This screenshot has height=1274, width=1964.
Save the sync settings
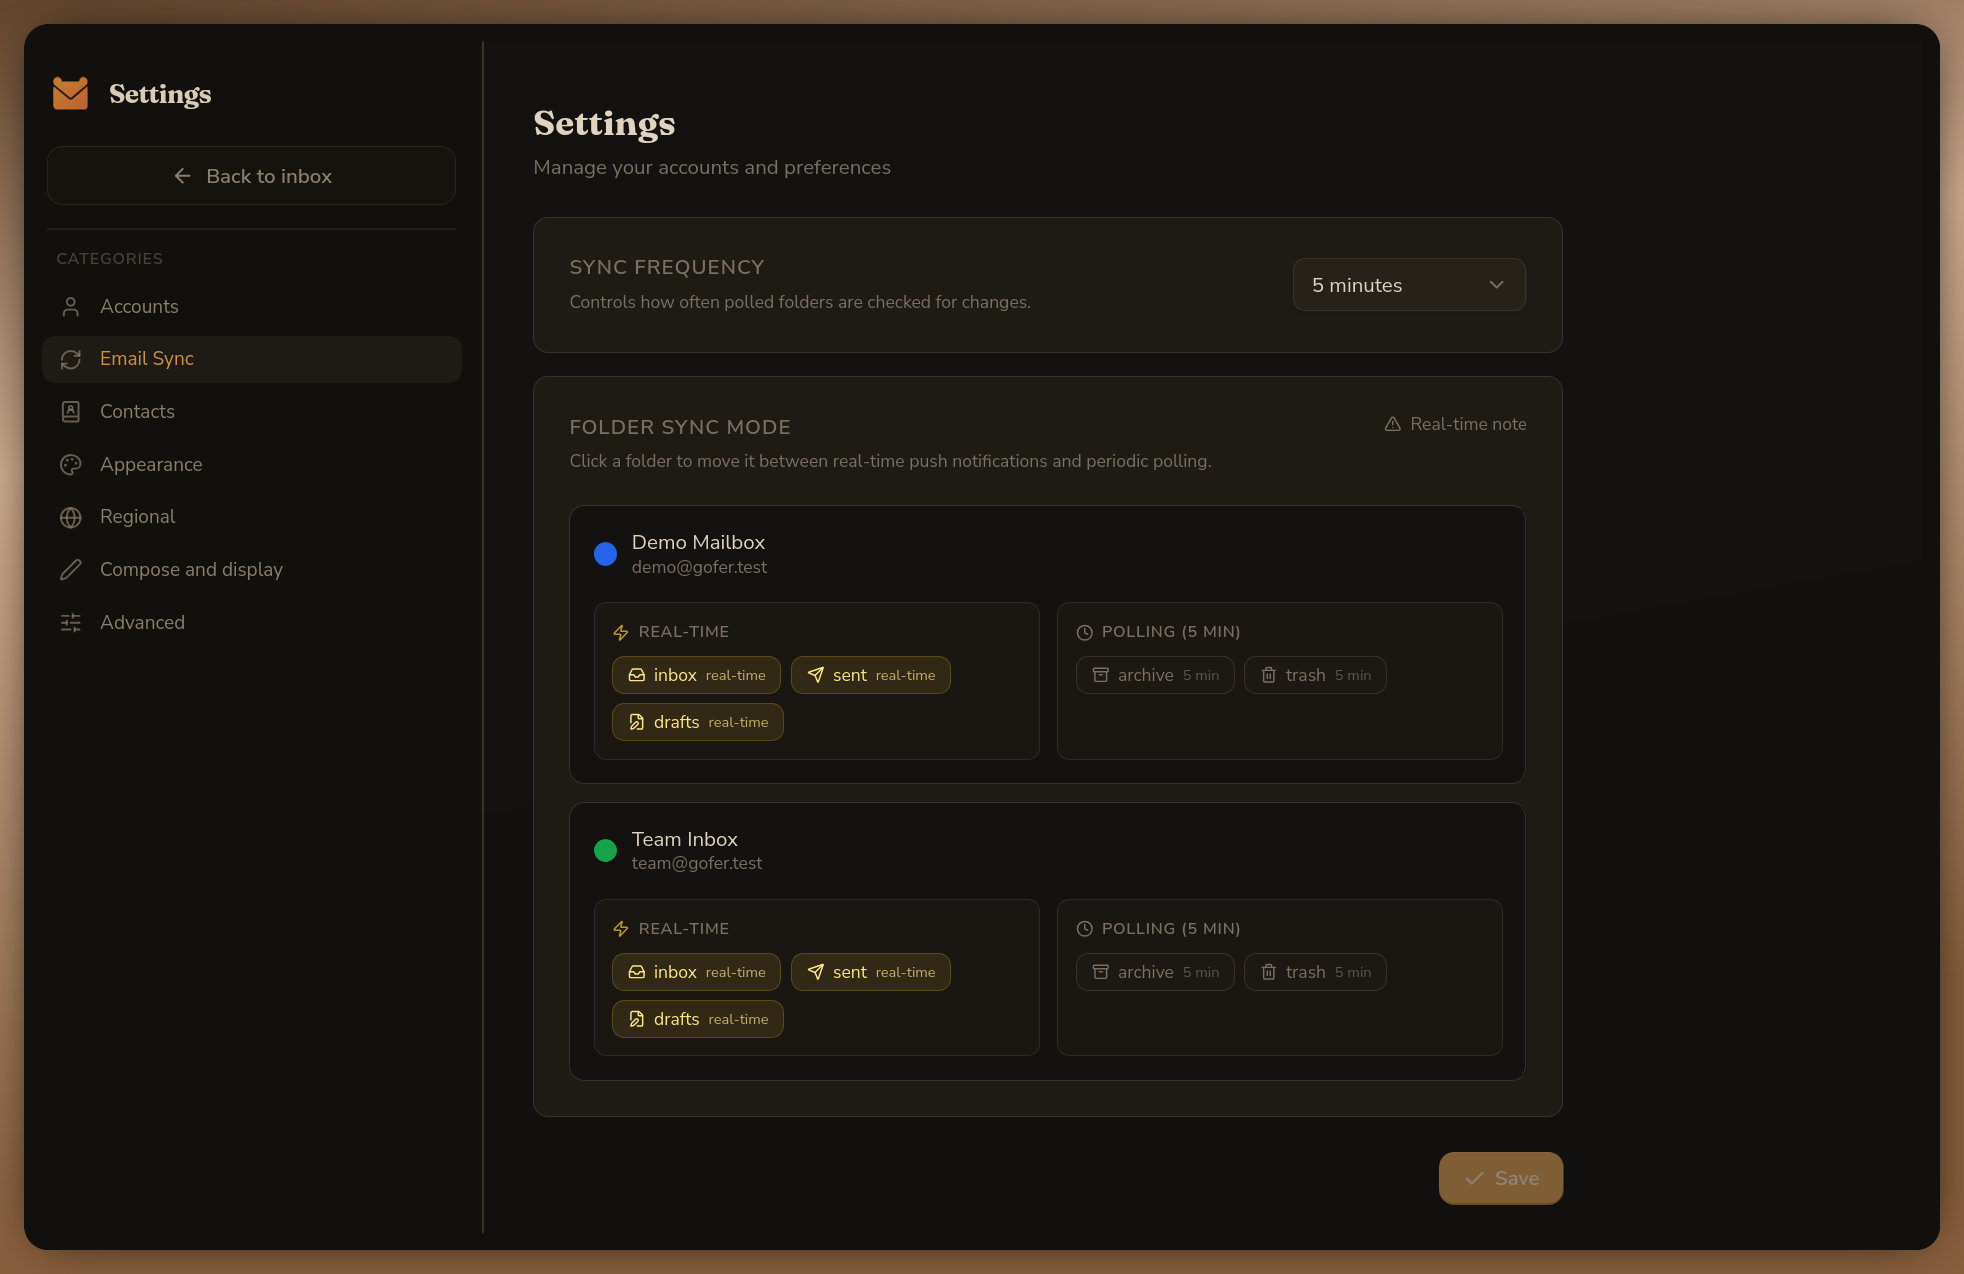pyautogui.click(x=1501, y=1179)
